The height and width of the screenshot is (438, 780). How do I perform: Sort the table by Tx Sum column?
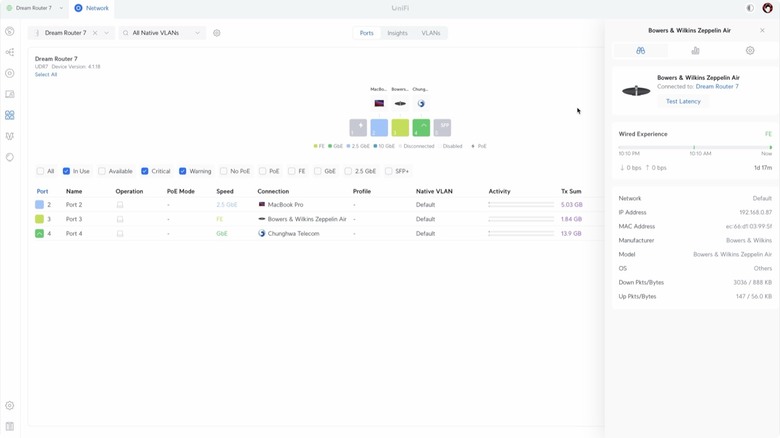coord(571,191)
